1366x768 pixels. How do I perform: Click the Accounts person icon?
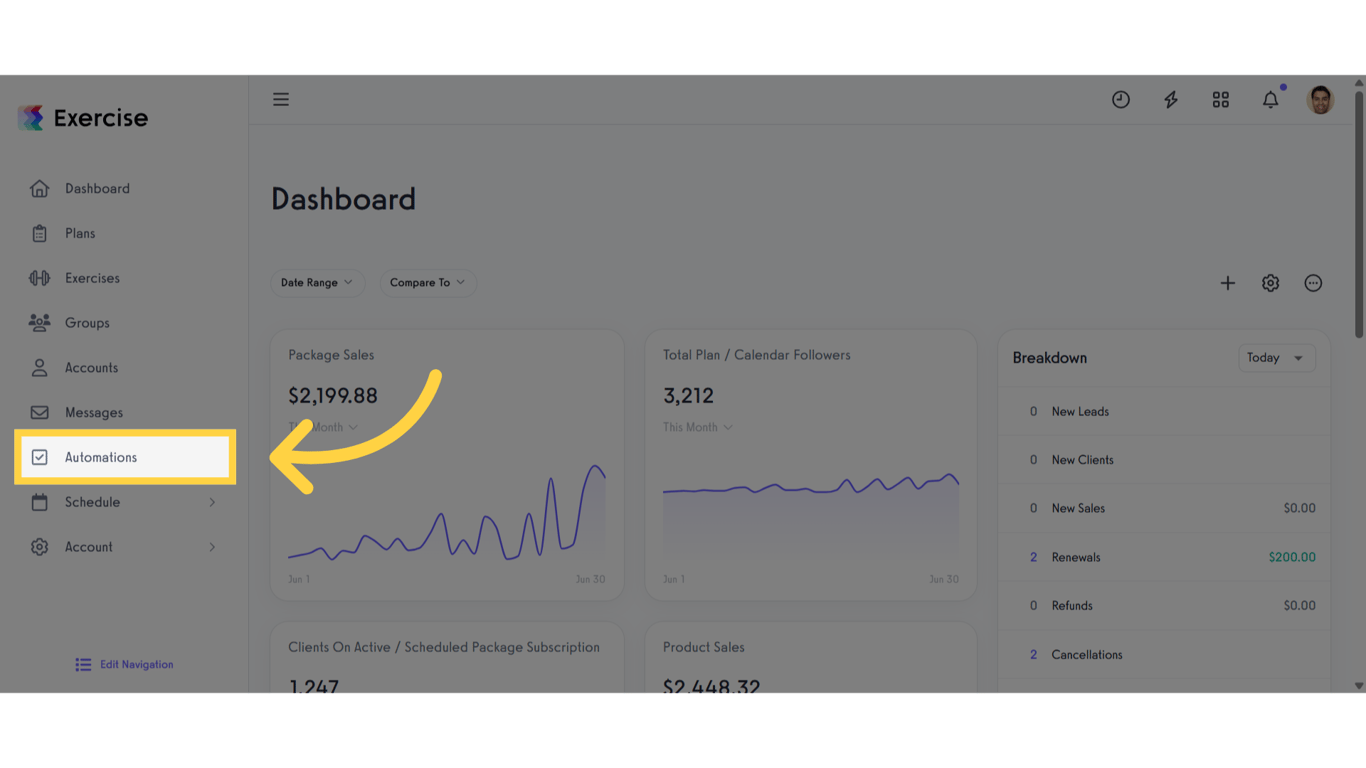pos(39,368)
